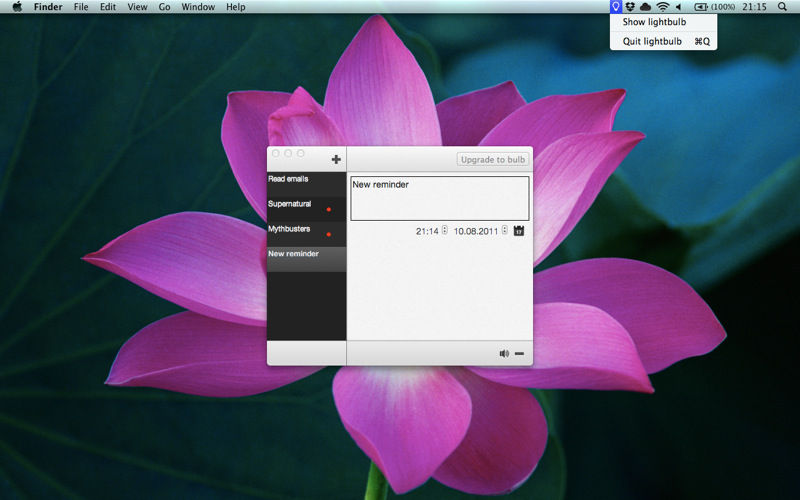Open the View menu
Image resolution: width=800 pixels, height=500 pixels.
[x=137, y=7]
